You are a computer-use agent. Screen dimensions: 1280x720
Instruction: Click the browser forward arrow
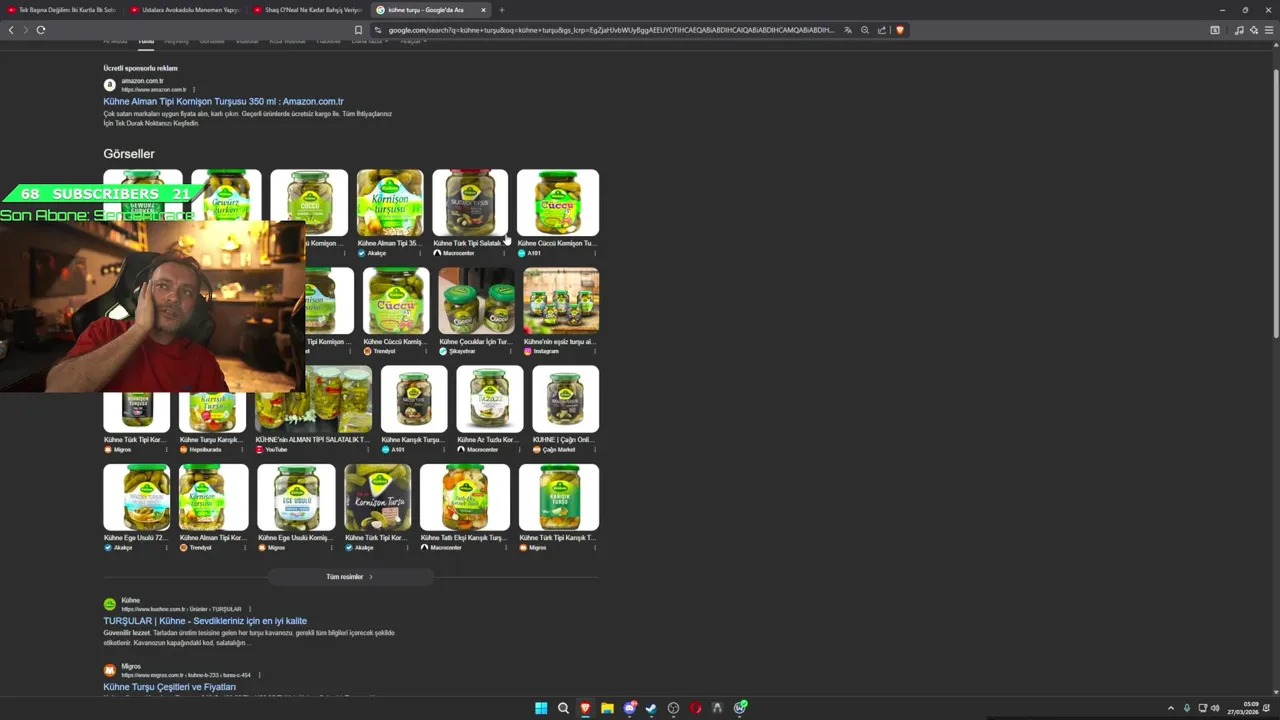point(25,30)
